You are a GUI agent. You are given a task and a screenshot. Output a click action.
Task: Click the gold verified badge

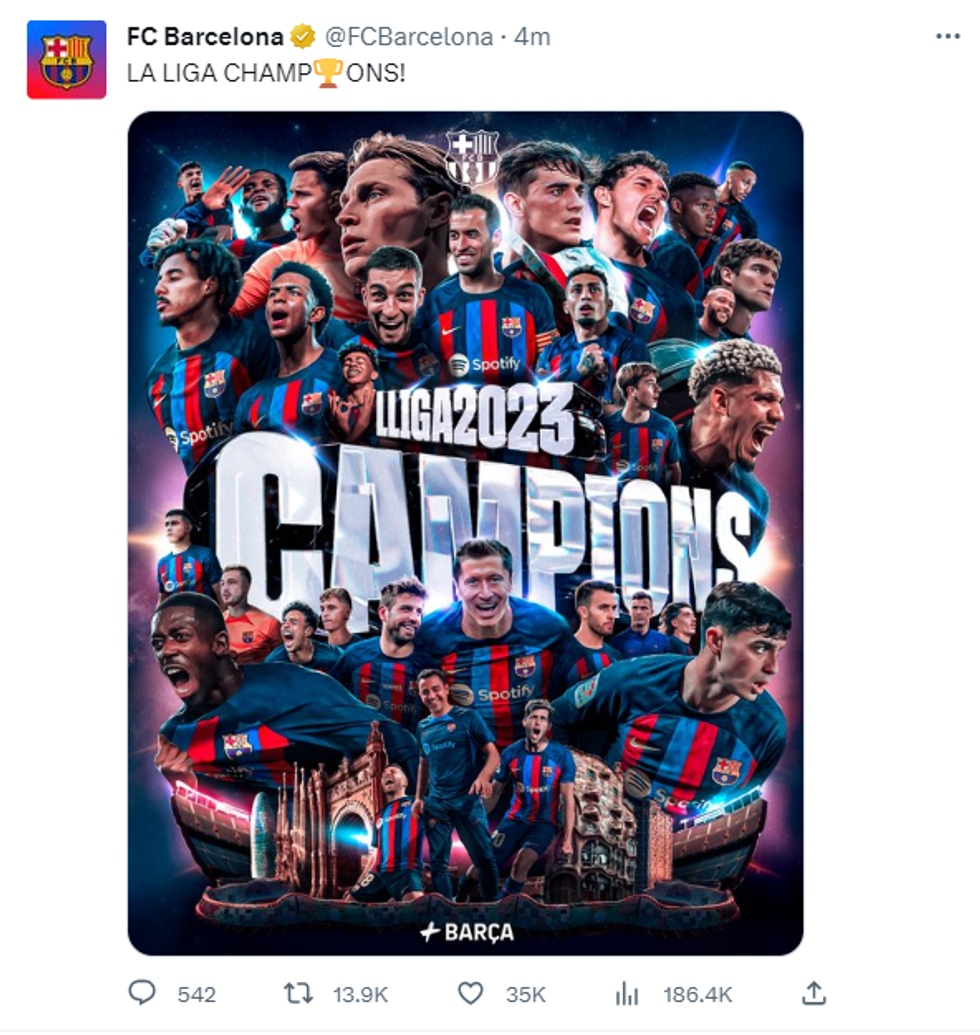click(302, 38)
